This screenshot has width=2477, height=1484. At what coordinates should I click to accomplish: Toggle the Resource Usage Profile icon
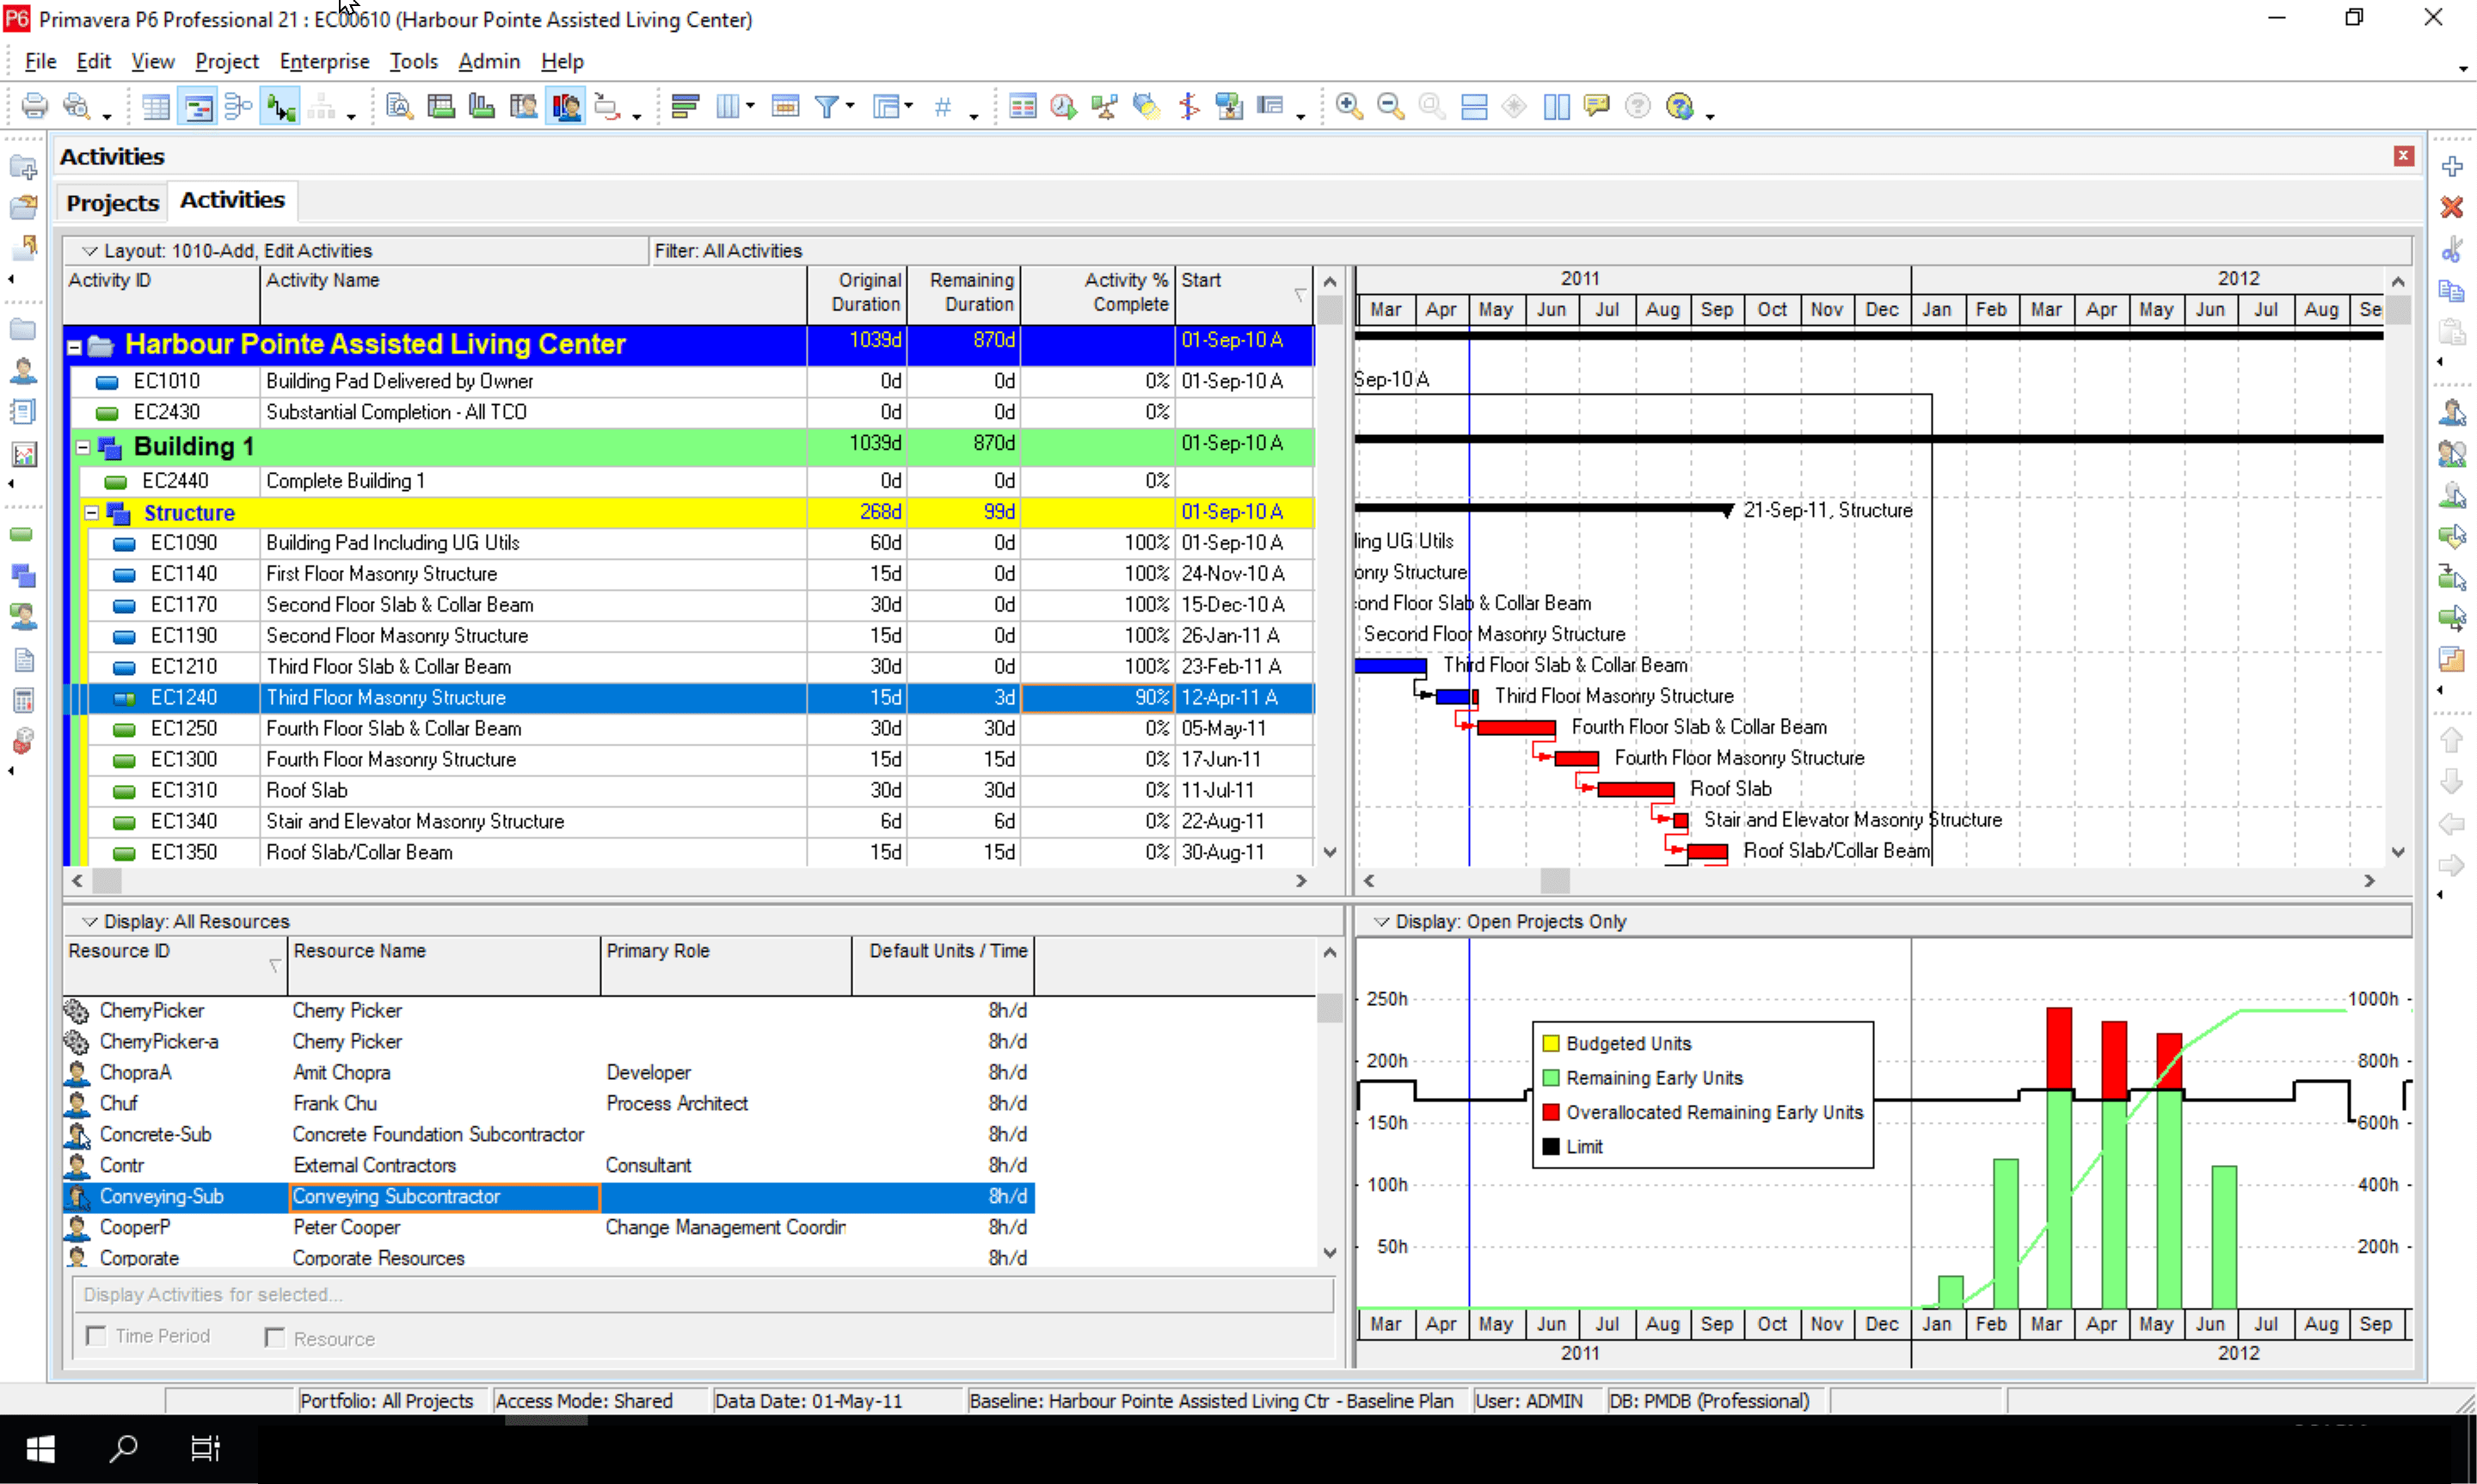click(566, 106)
